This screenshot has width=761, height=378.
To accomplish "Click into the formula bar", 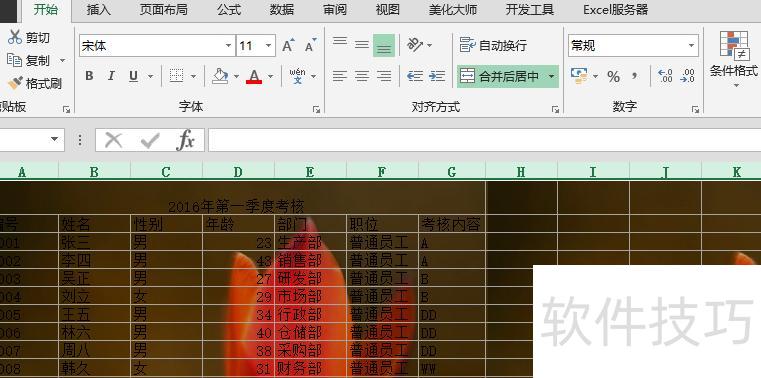I will [484, 140].
